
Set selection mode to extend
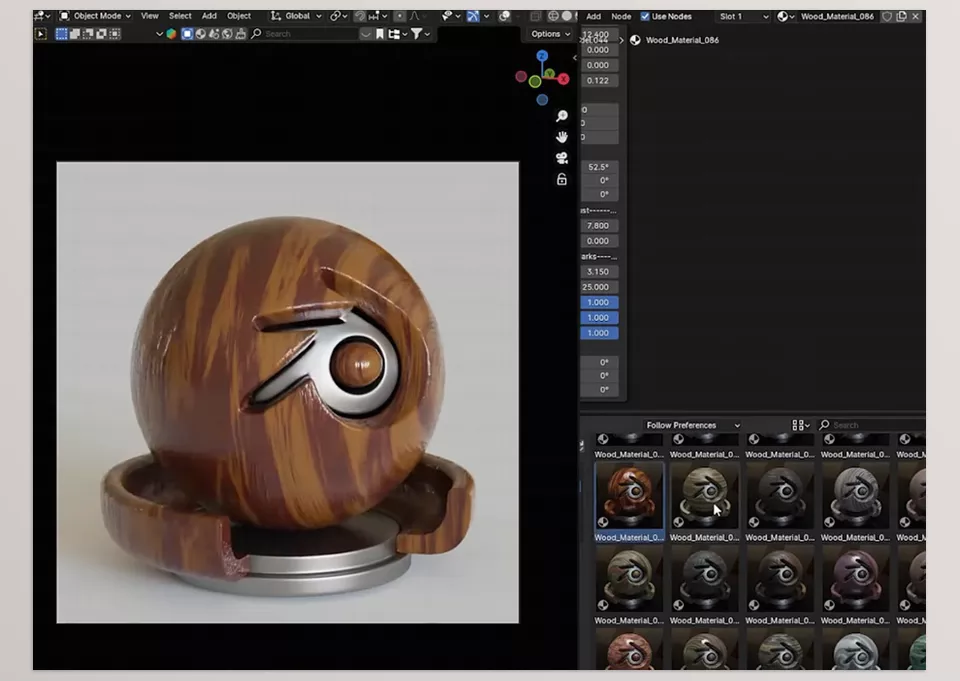(75, 34)
